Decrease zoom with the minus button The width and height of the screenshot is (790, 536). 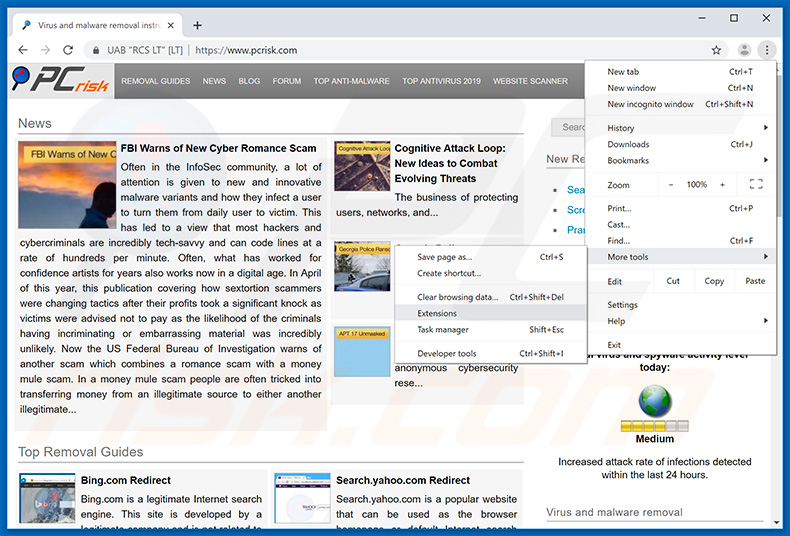671,184
